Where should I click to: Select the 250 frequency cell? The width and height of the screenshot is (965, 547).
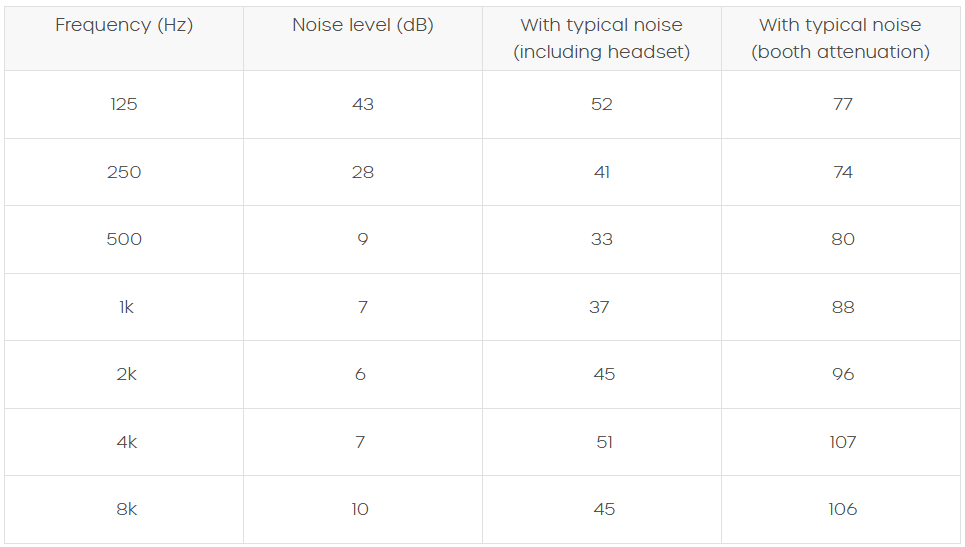coord(124,172)
